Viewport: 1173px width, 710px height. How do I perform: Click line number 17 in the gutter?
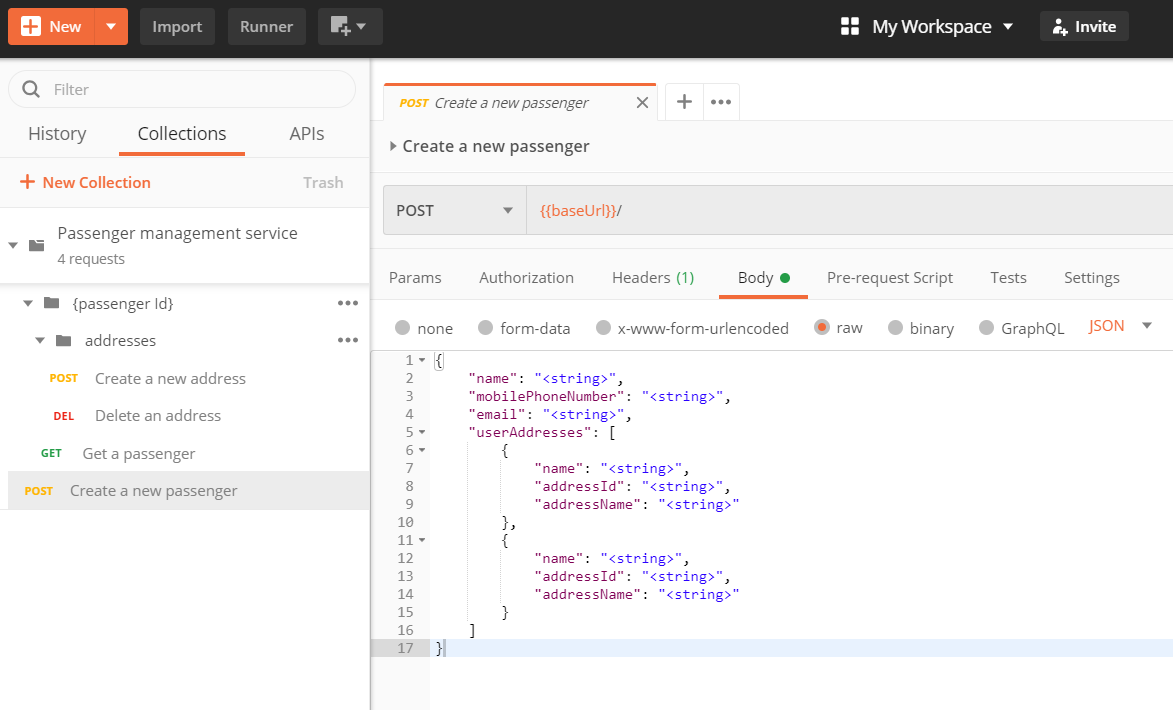click(405, 648)
